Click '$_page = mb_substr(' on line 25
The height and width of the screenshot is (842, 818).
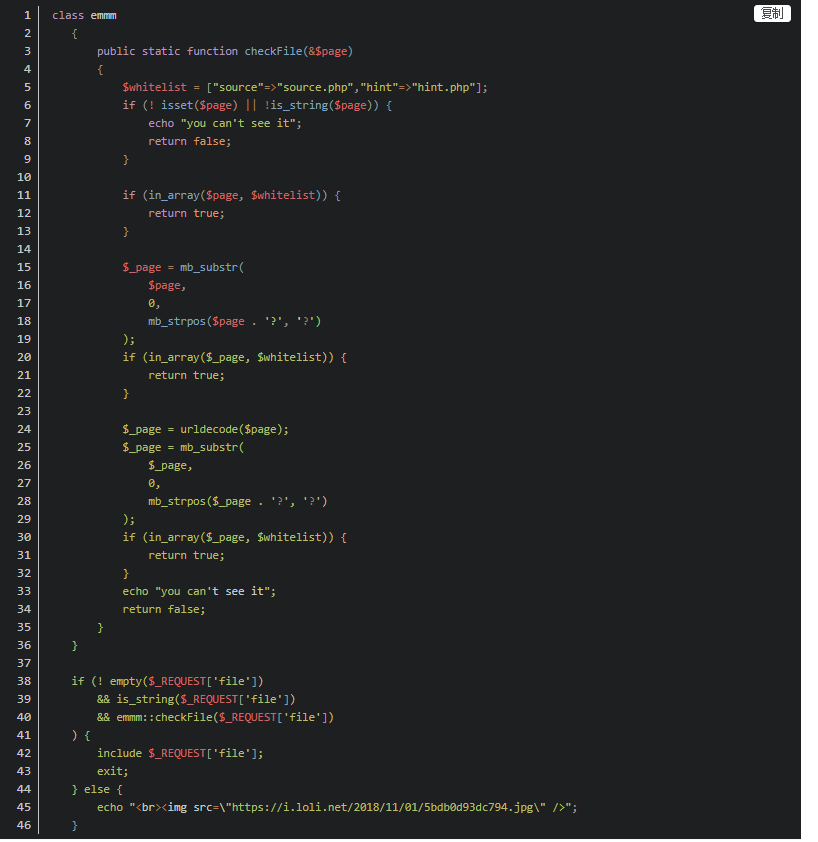click(183, 447)
